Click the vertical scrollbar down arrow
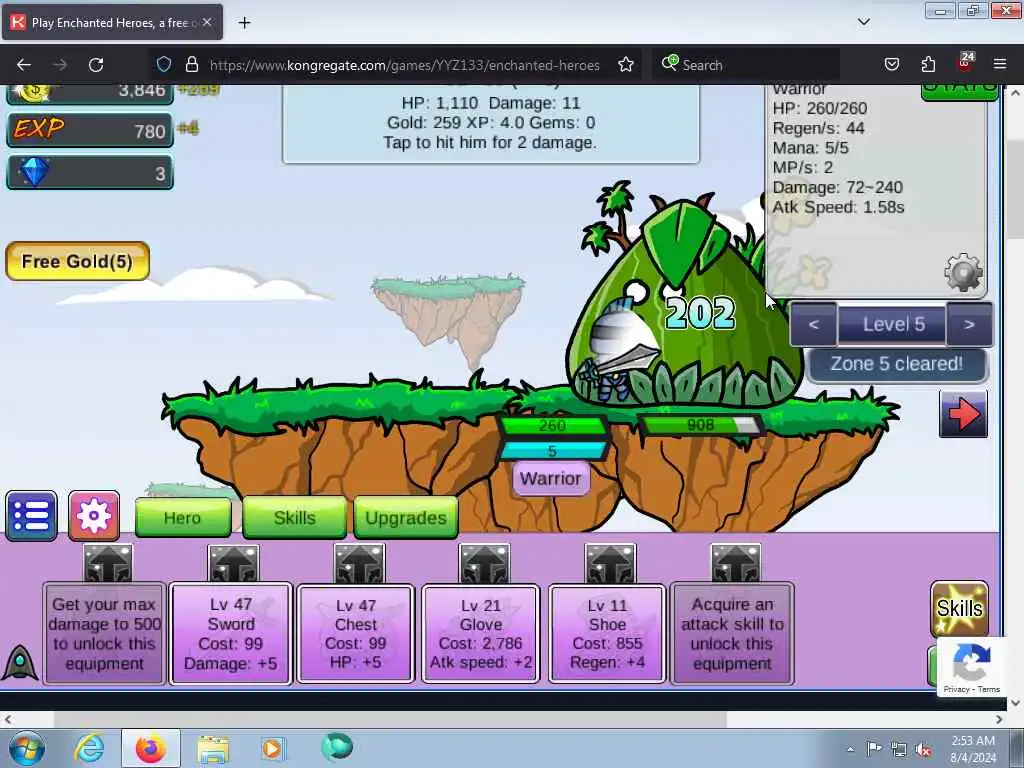 [x=1015, y=703]
